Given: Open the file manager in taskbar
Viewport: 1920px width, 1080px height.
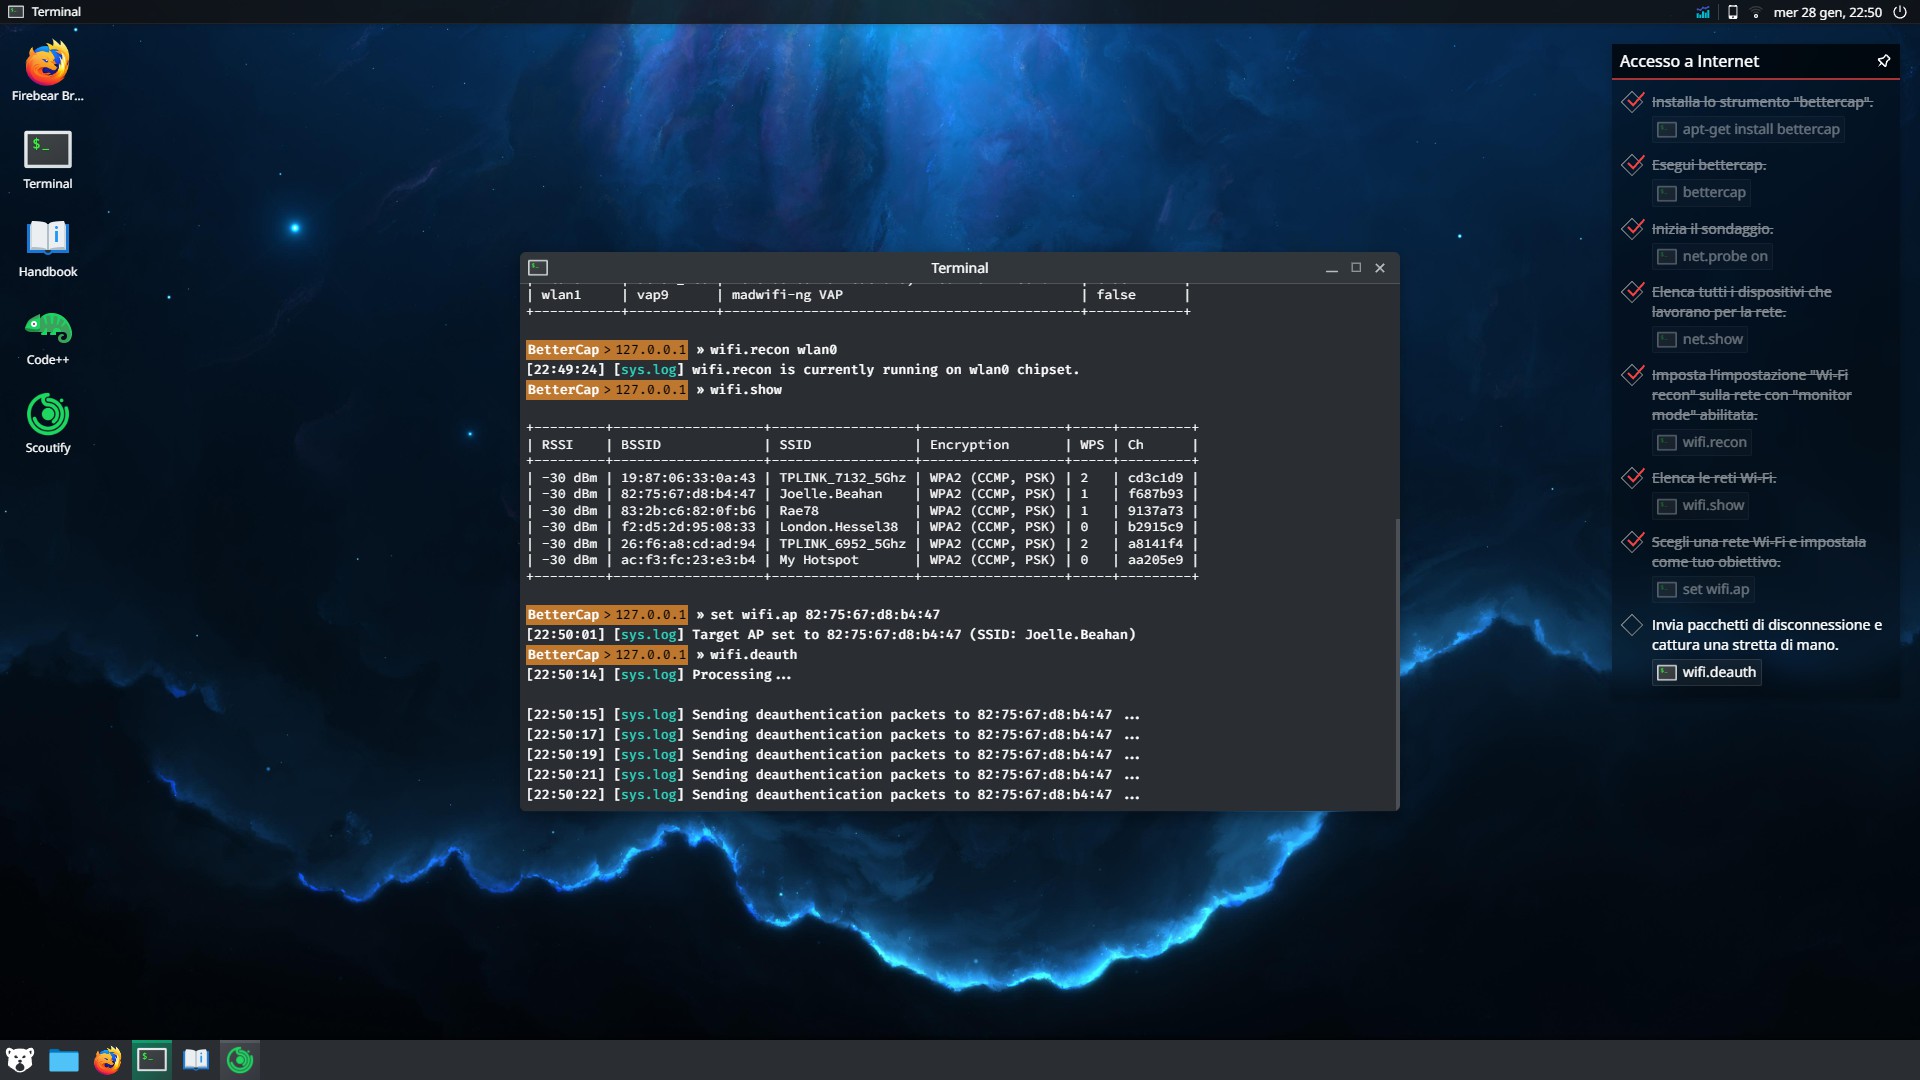Looking at the screenshot, I should pyautogui.click(x=64, y=1060).
